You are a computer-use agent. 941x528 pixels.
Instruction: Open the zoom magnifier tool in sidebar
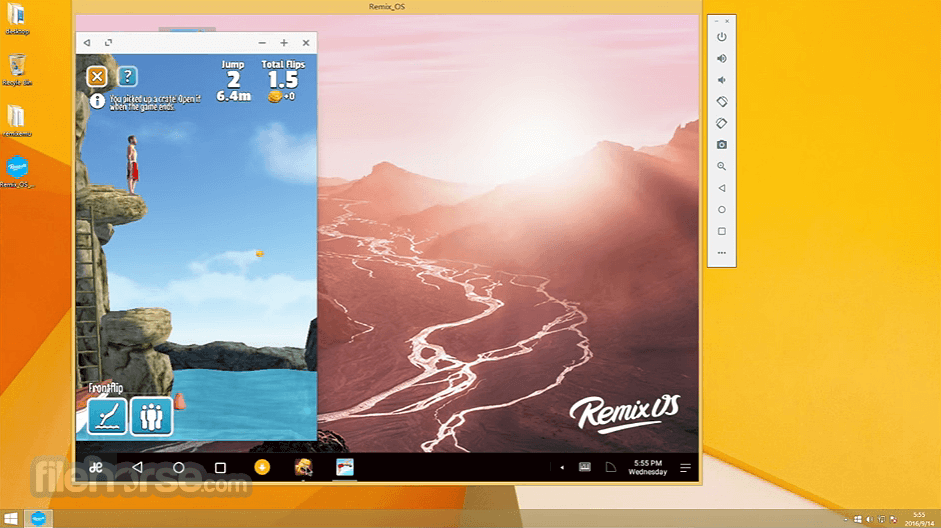(x=722, y=166)
